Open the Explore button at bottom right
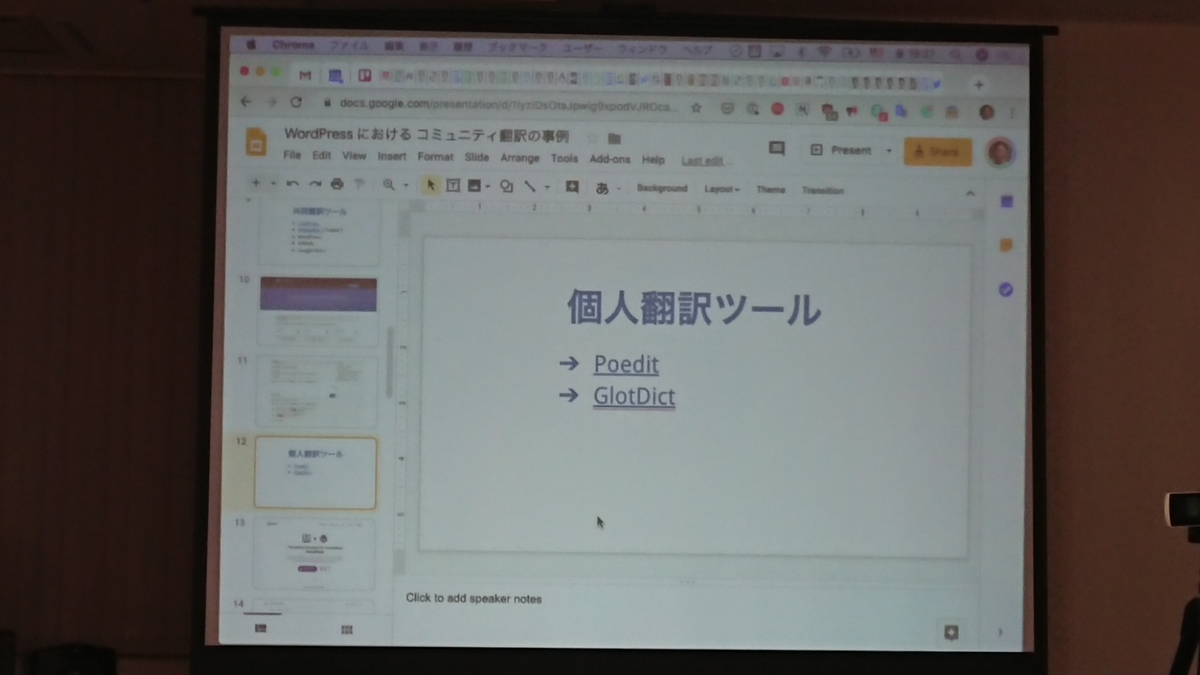 point(951,633)
